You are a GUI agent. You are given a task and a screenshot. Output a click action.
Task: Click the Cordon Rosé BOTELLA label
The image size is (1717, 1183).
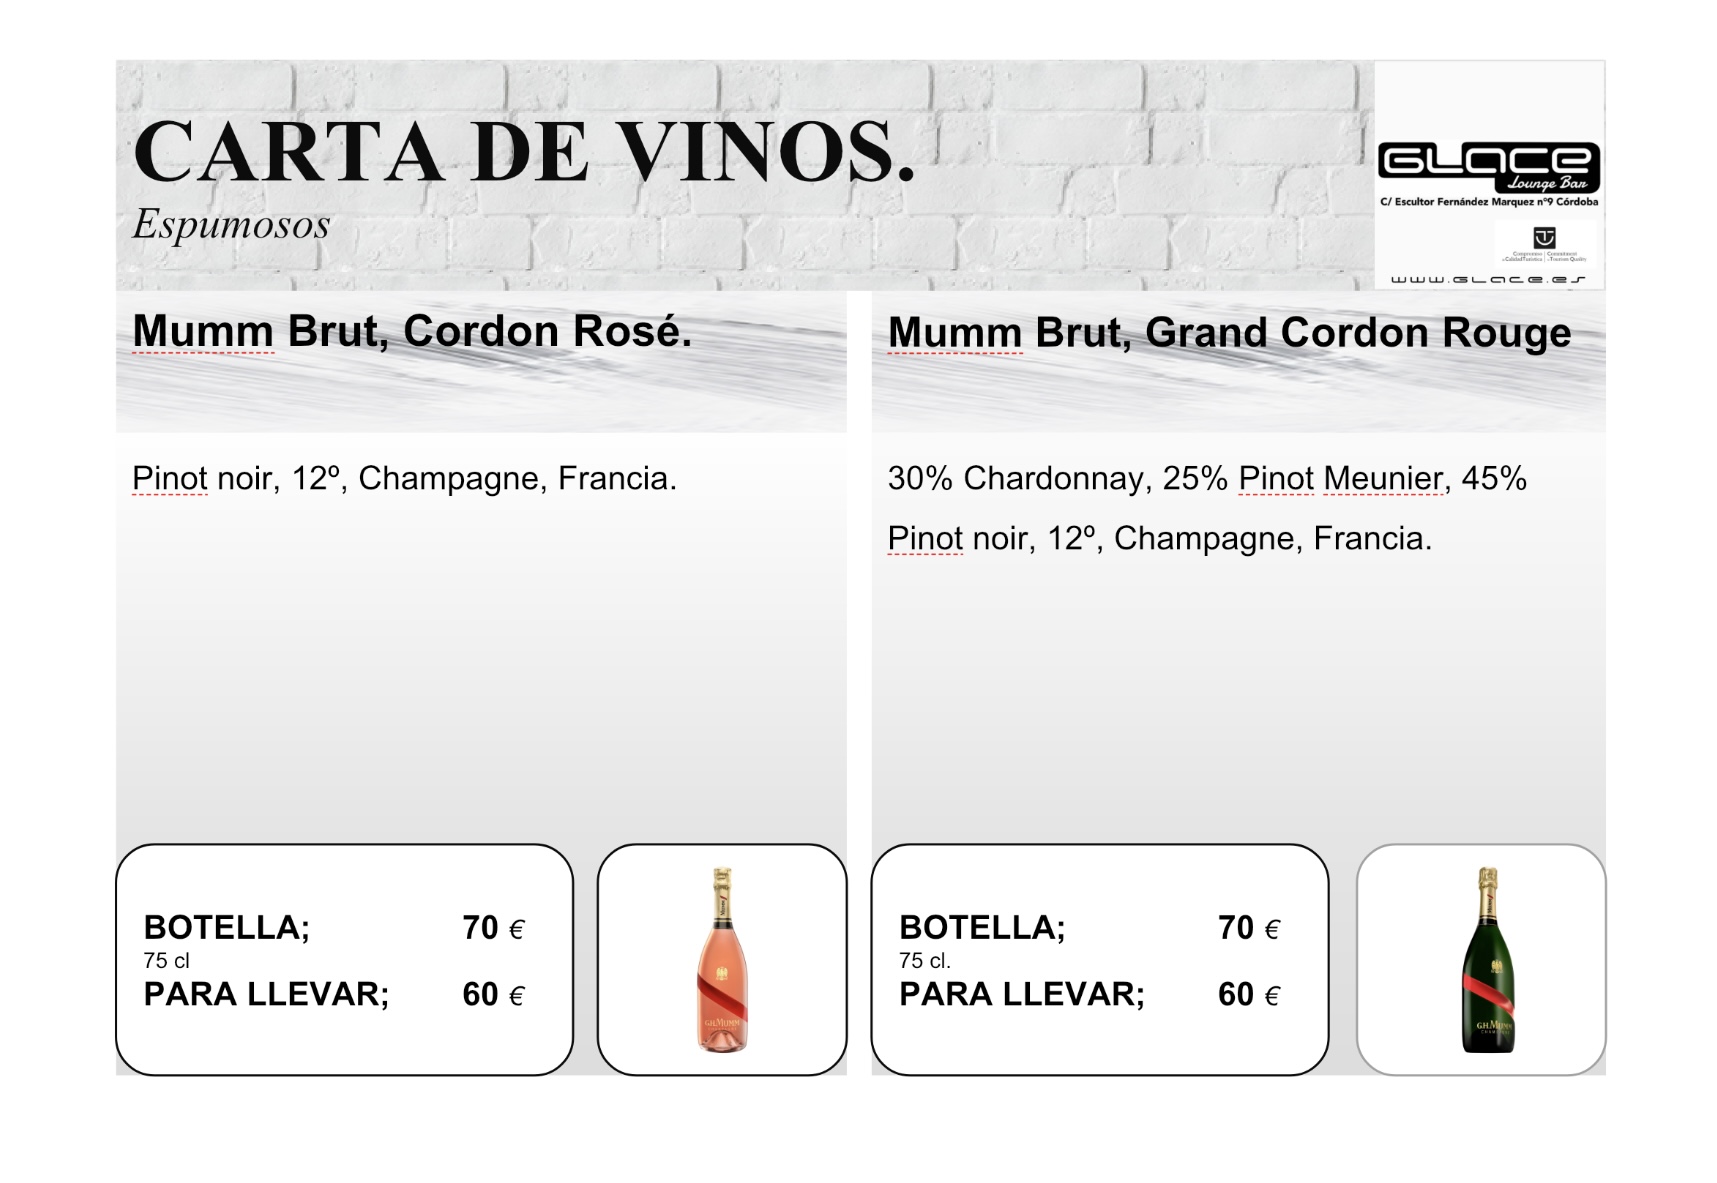tap(227, 928)
